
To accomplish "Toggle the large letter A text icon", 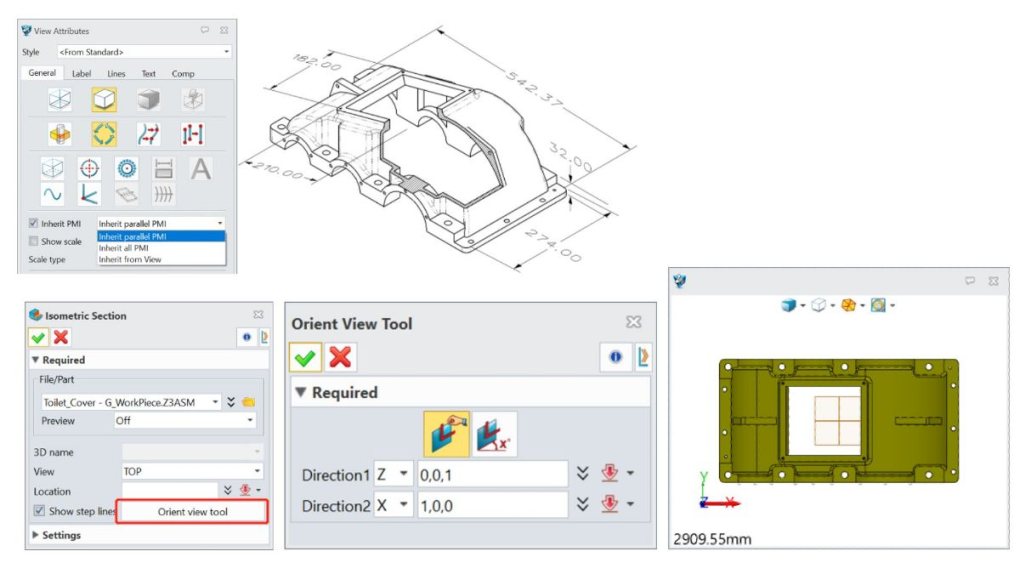I will tap(200, 169).
